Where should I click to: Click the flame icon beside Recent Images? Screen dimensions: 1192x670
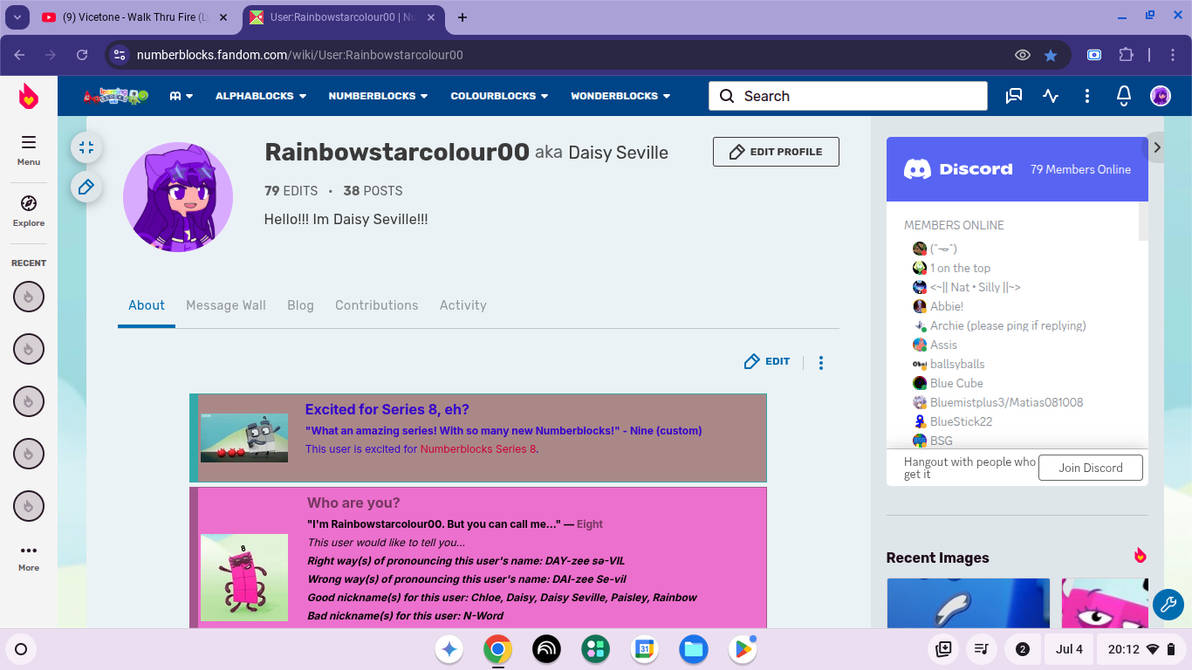click(x=1140, y=556)
